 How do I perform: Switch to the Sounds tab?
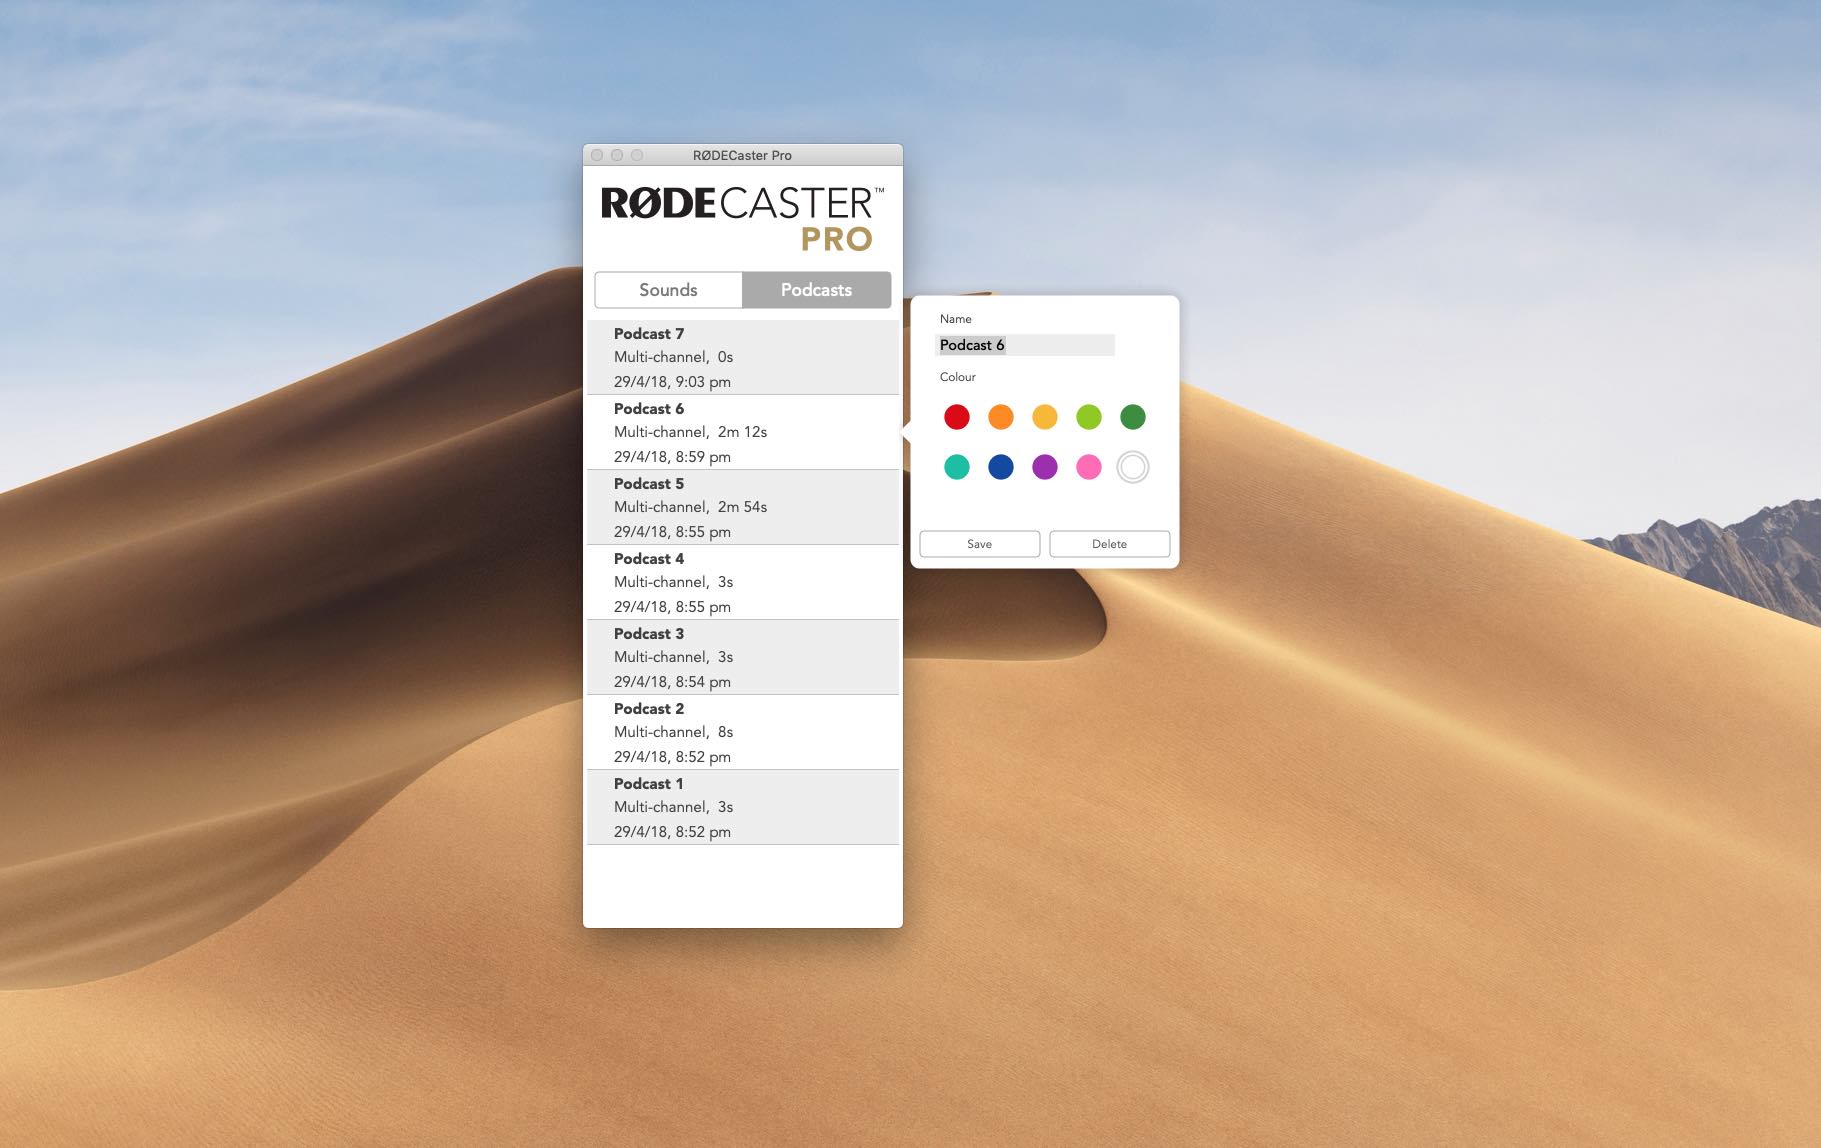tap(668, 290)
